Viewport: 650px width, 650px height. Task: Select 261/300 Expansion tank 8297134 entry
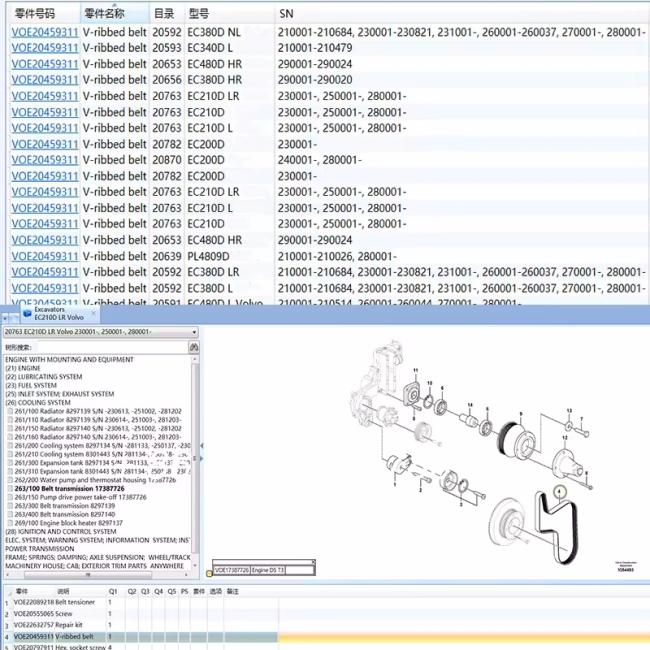(x=102, y=463)
